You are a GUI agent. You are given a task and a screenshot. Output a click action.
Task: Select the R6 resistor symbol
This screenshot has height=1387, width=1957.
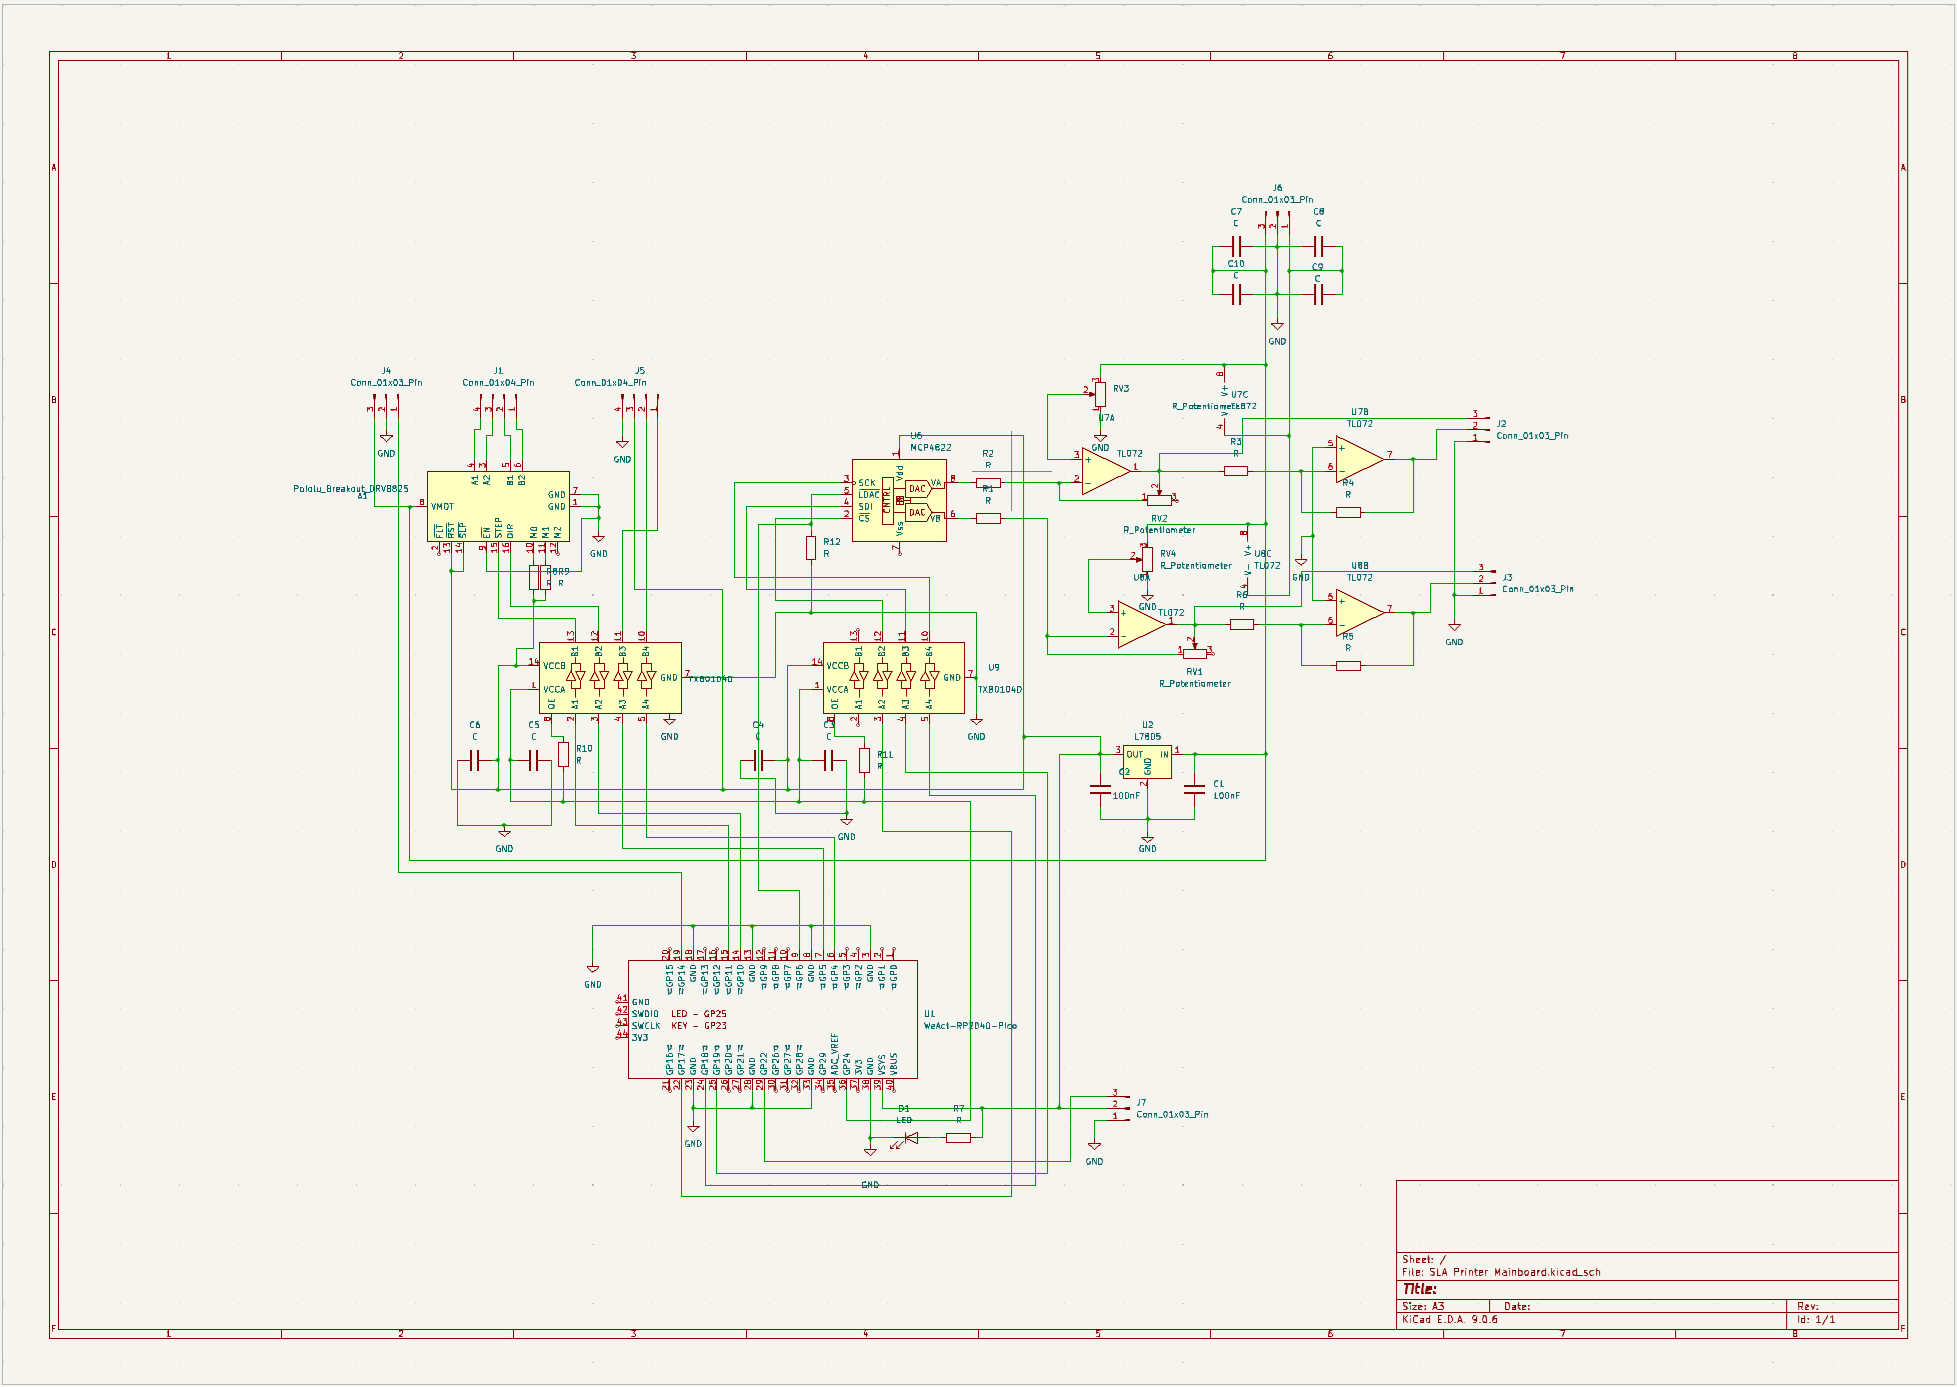[x=1242, y=624]
